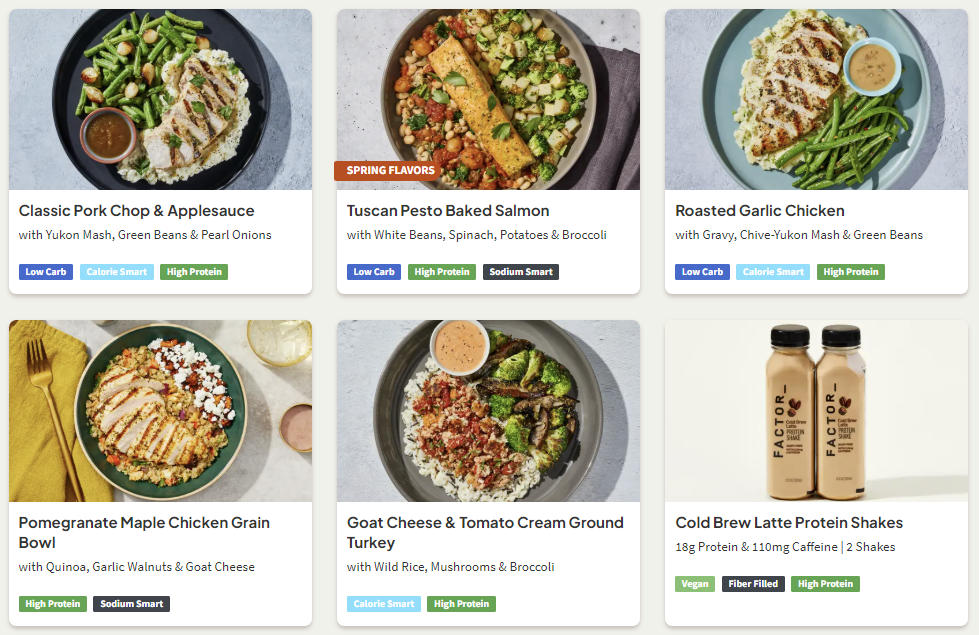
Task: Click the Classic Pork Chop & Applesauce title
Action: tap(136, 211)
